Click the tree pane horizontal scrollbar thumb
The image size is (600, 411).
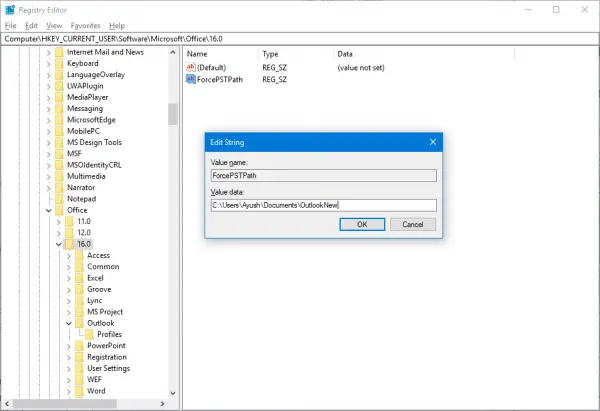[65, 404]
